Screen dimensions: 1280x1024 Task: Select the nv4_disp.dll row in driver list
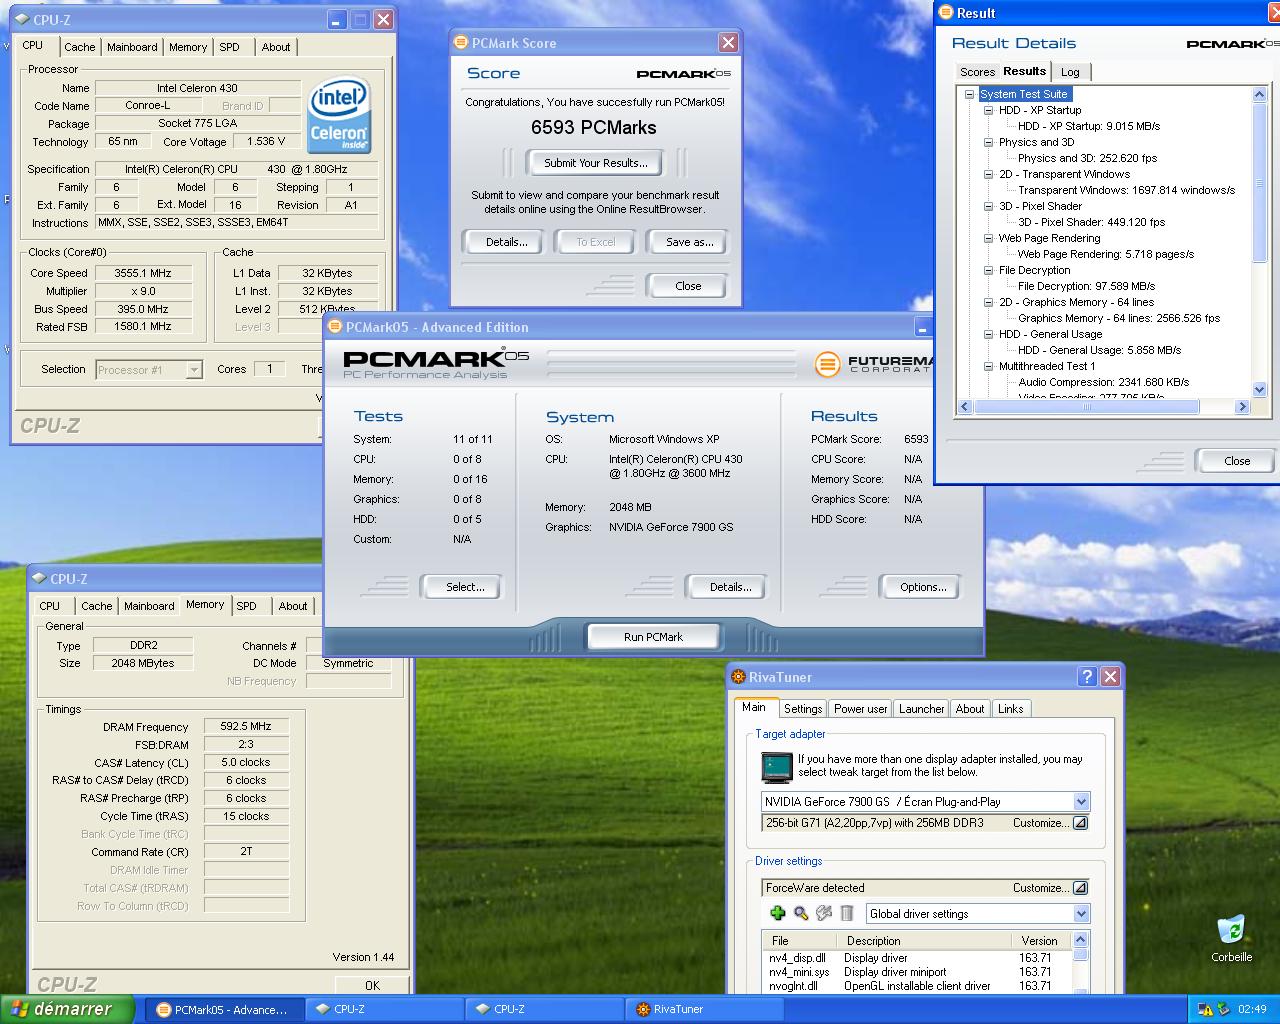[915, 958]
